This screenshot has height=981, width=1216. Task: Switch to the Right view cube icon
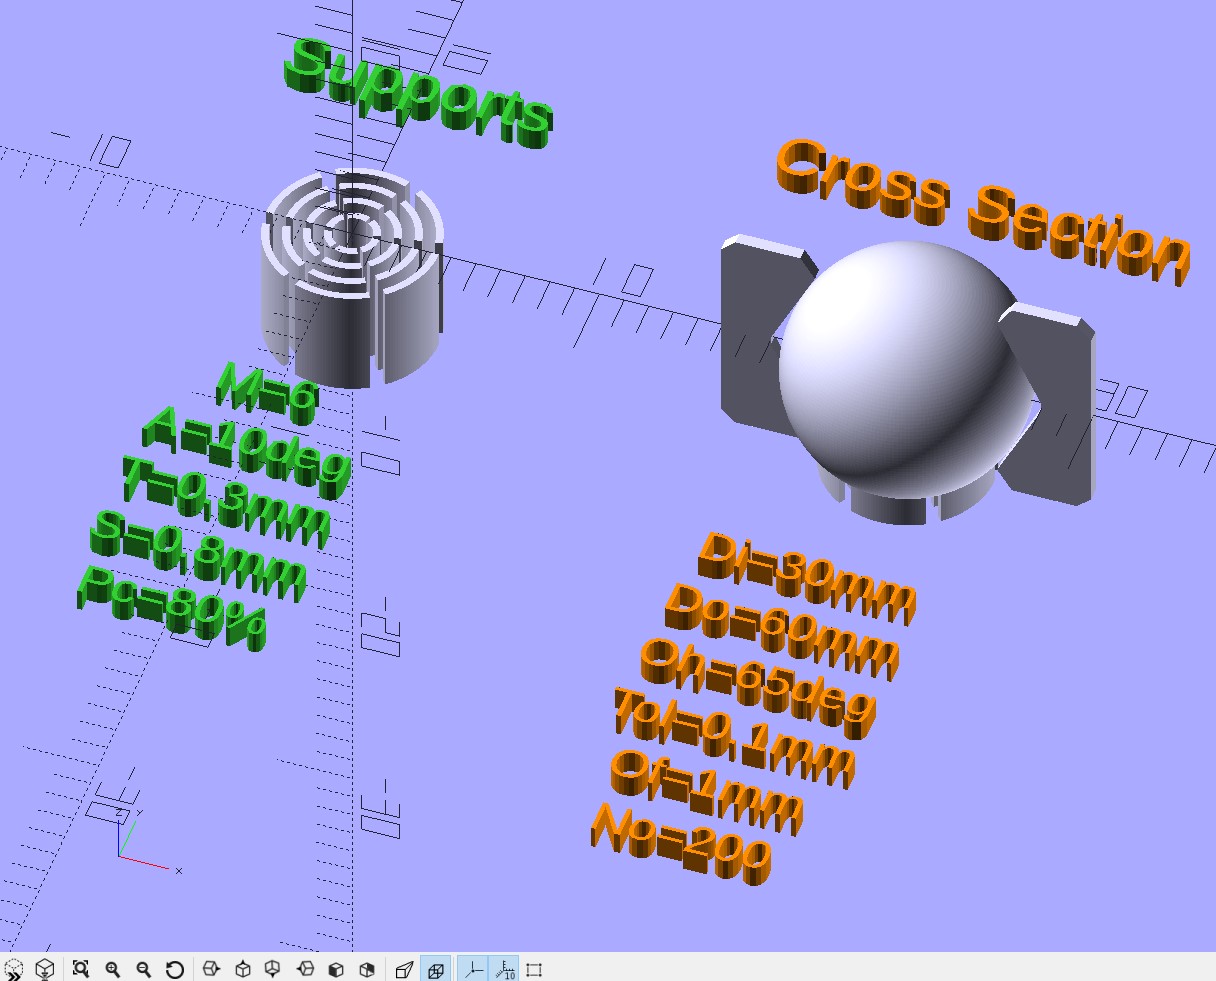coord(211,969)
